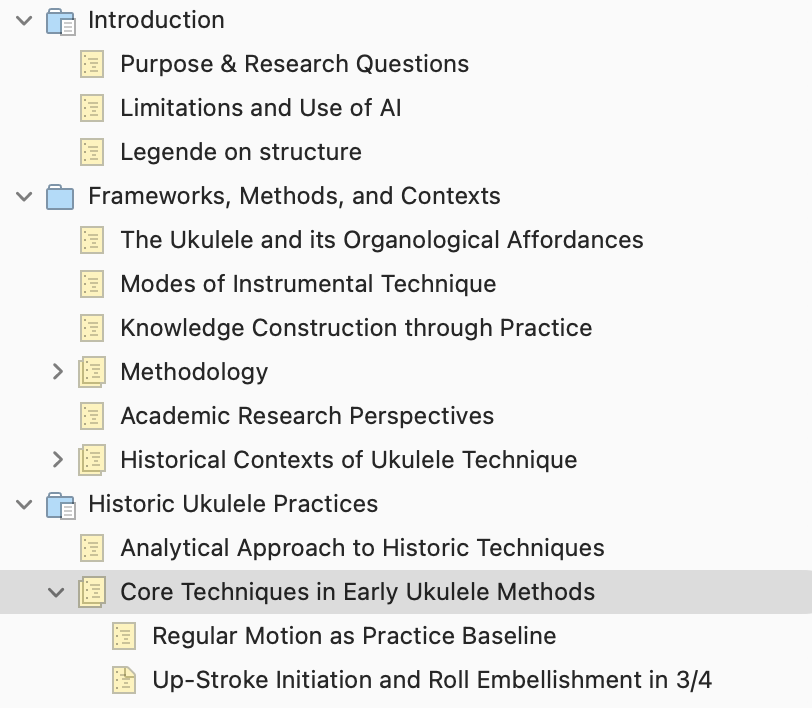Select Limitations and Use of AI document
The height and width of the screenshot is (708, 812).
(260, 108)
